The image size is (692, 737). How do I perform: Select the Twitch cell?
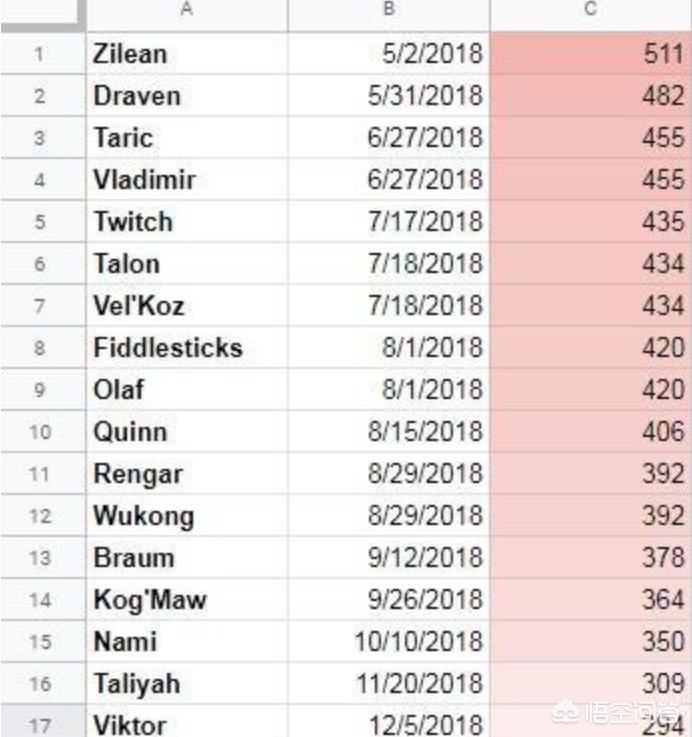coord(187,222)
